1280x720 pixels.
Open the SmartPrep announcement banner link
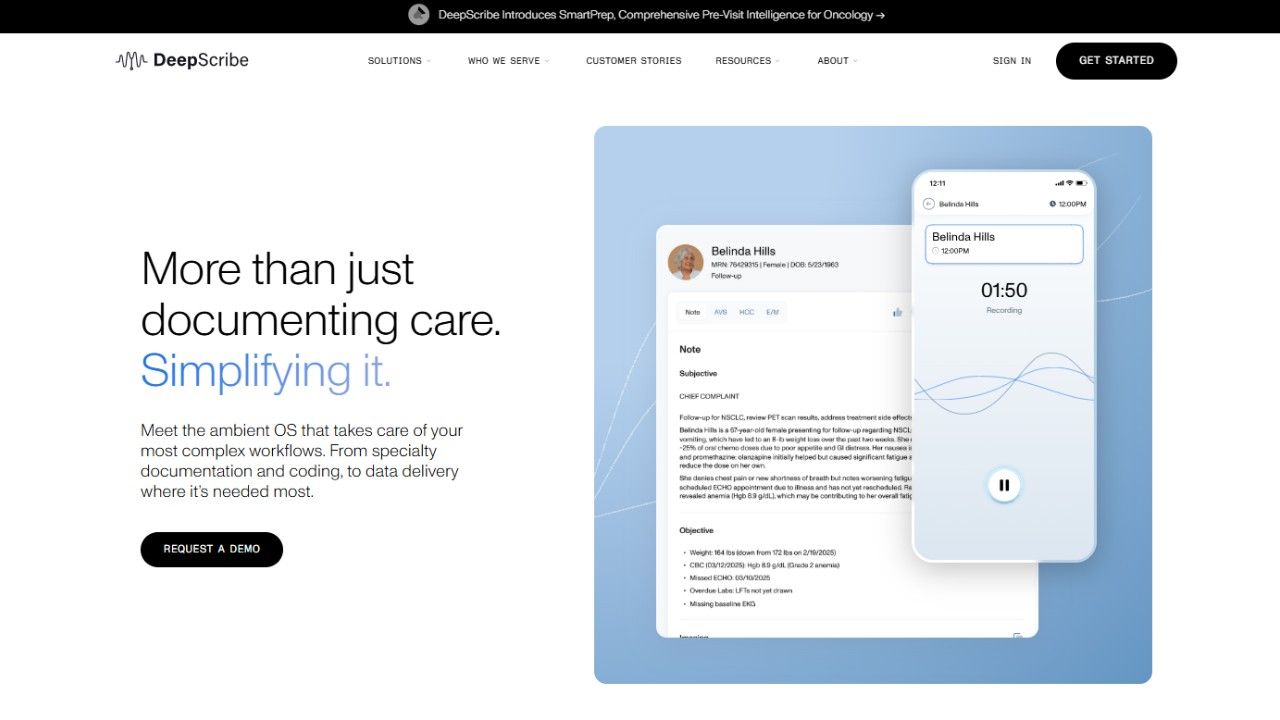pyautogui.click(x=661, y=15)
